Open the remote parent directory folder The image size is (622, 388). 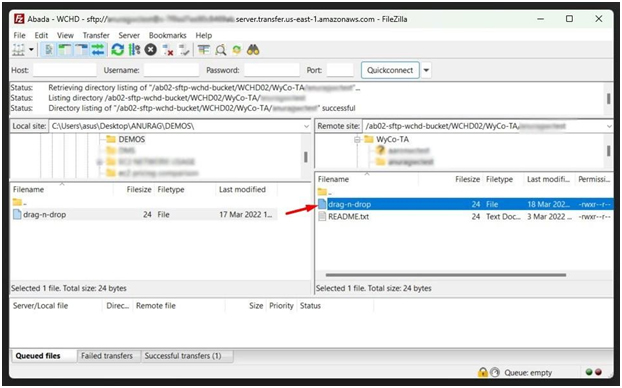[x=324, y=192]
